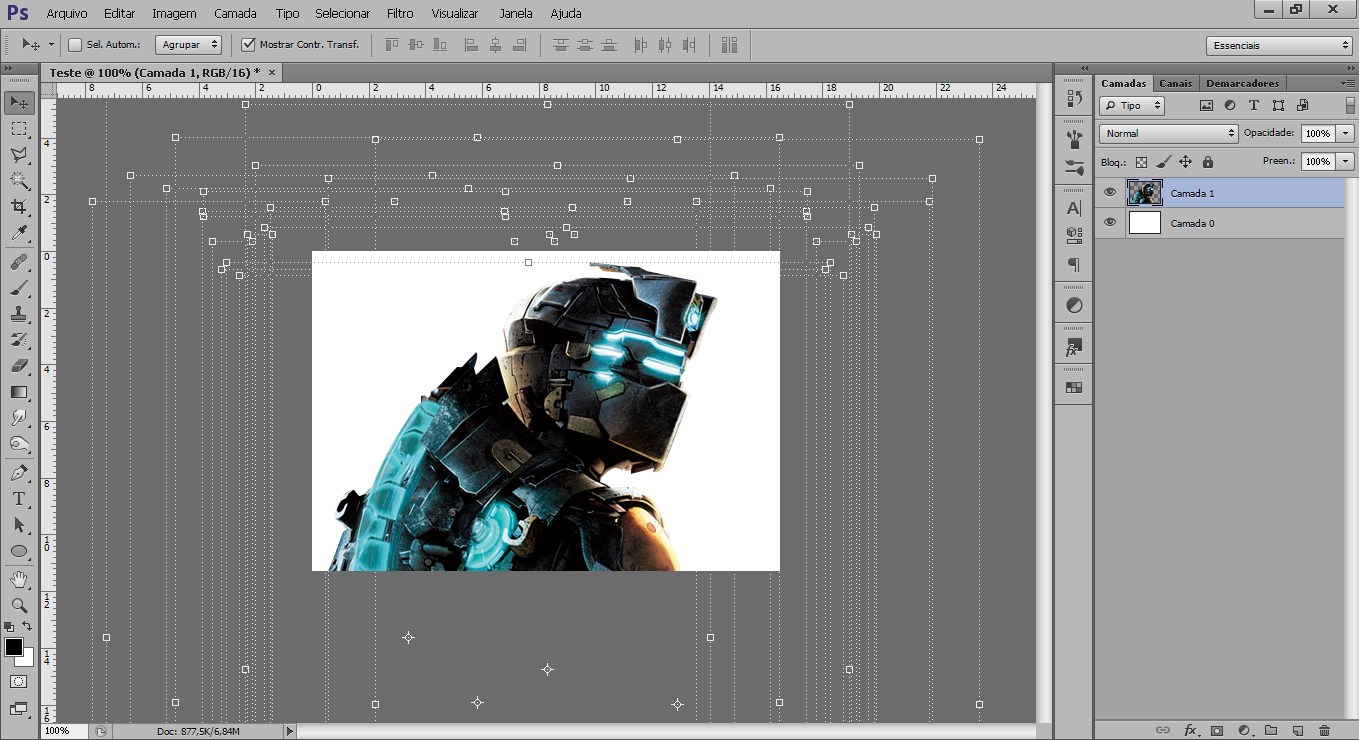
Task: Delete the selected layer with trash icon
Action: click(1325, 731)
